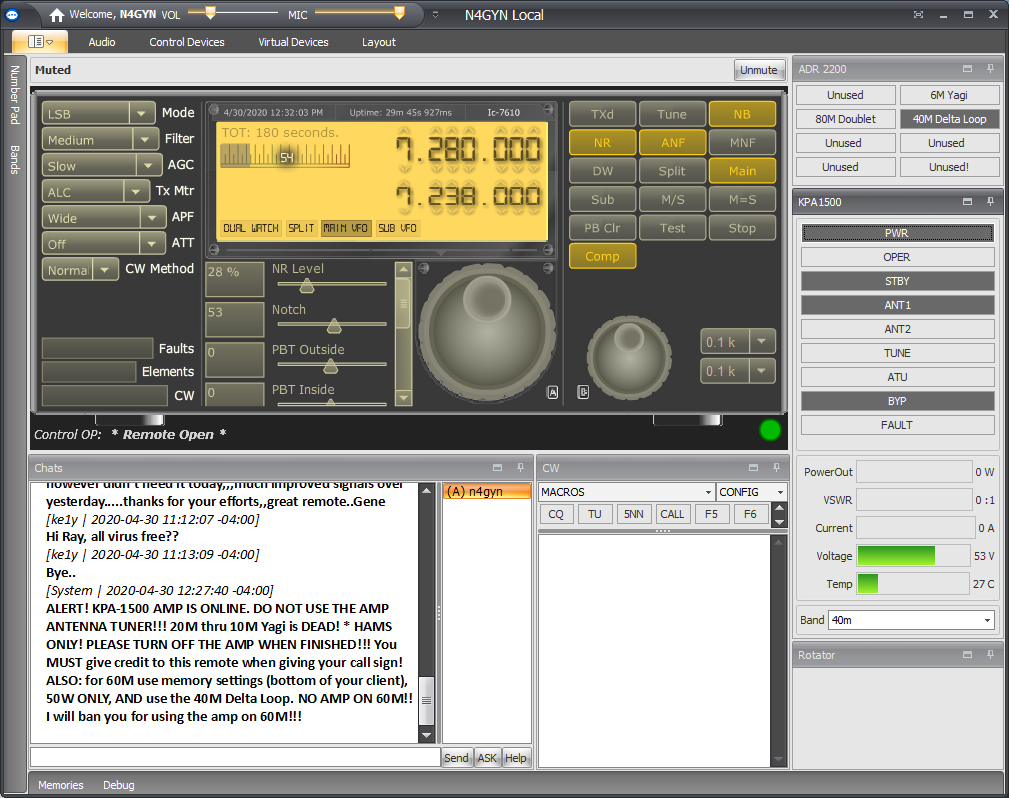Click the Send chat button
Screen dimensions: 1010x798
(456, 757)
